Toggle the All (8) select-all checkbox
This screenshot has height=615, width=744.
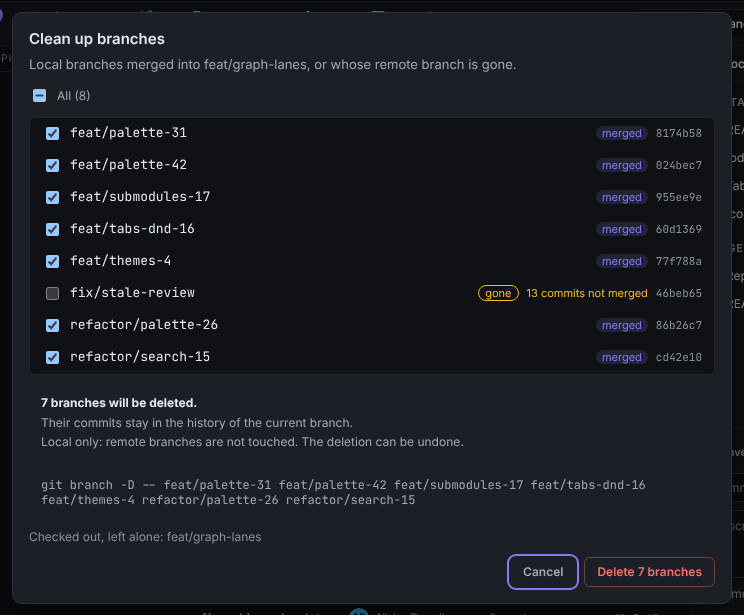pos(39,96)
